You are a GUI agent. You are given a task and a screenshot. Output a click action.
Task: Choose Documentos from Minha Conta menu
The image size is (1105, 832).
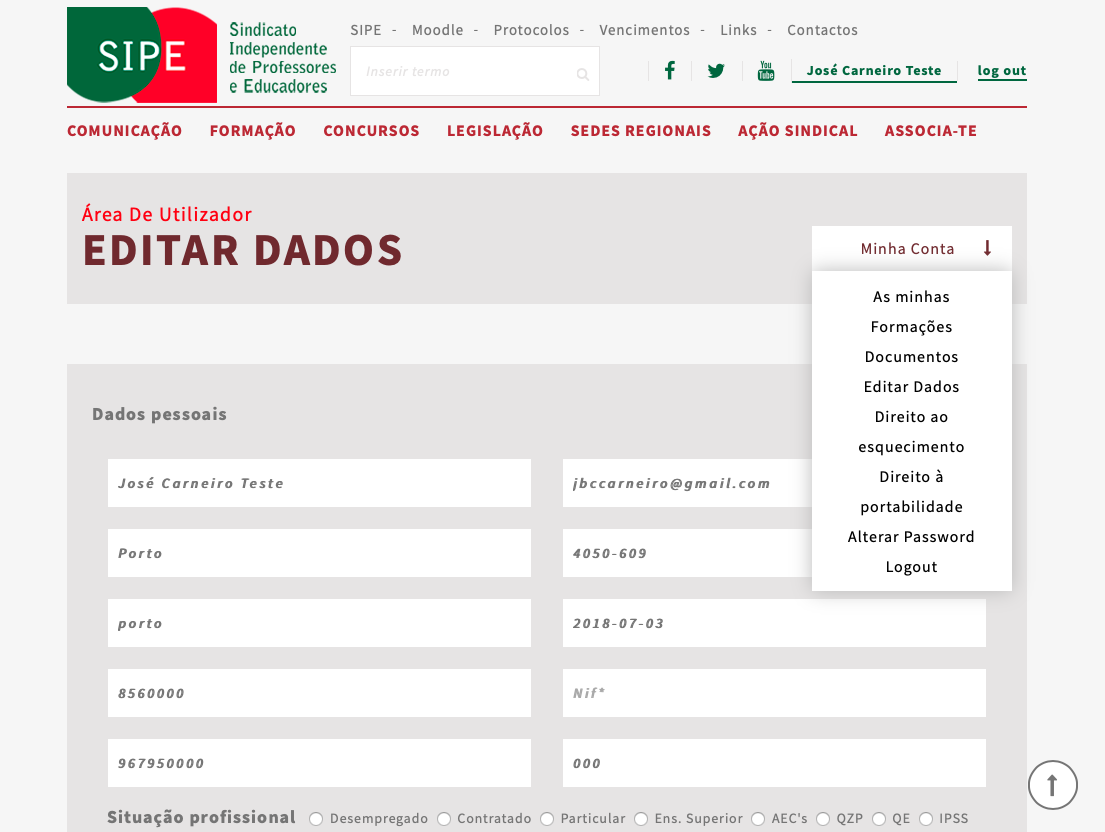click(911, 356)
